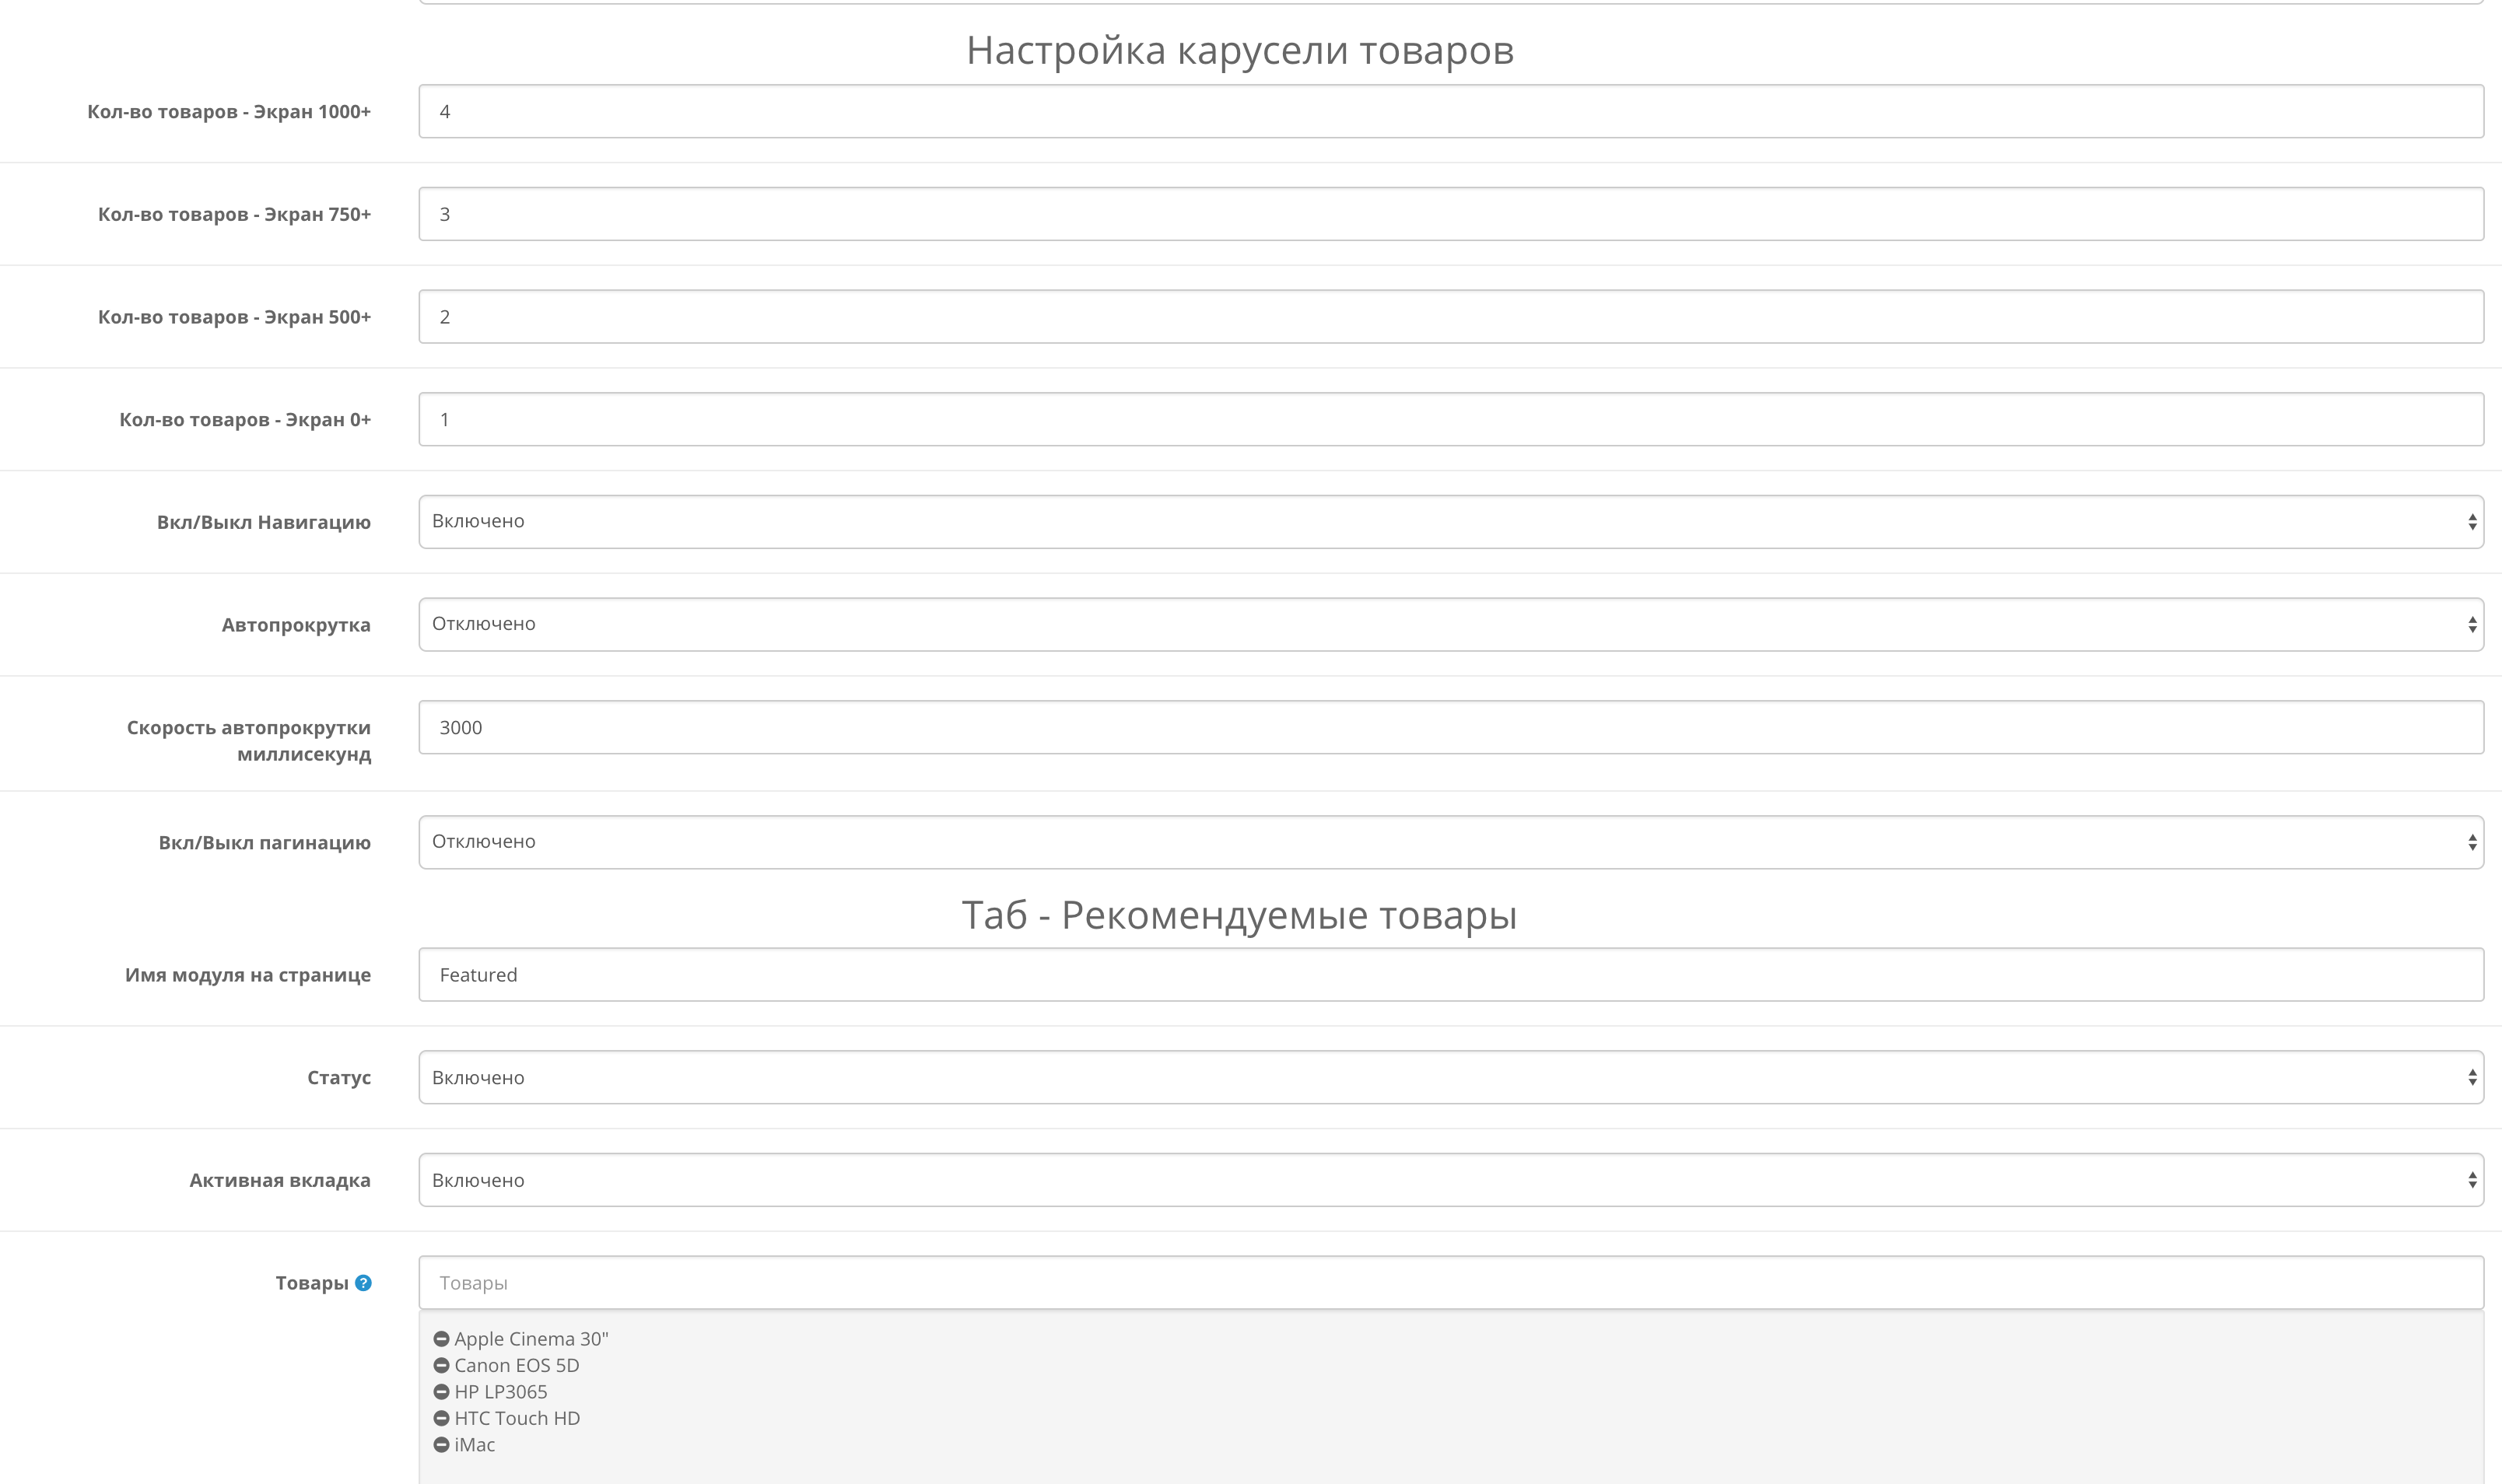The image size is (2502, 1484).
Task: Click the Товары autocomplete input field
Action: pyautogui.click(x=1451, y=1283)
